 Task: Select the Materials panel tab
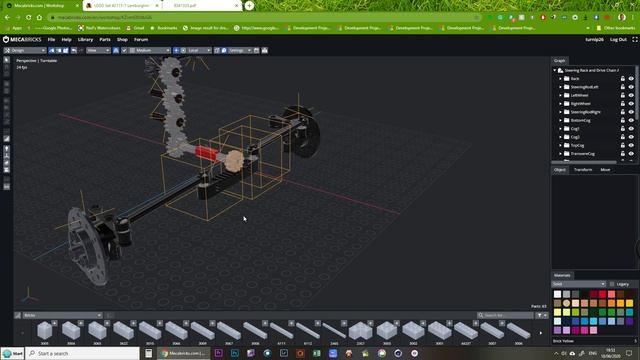pos(562,276)
